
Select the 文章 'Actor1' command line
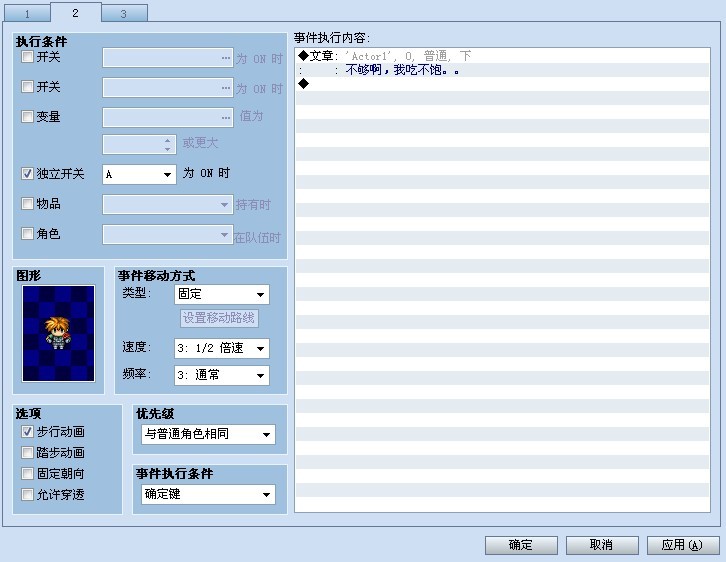point(502,56)
